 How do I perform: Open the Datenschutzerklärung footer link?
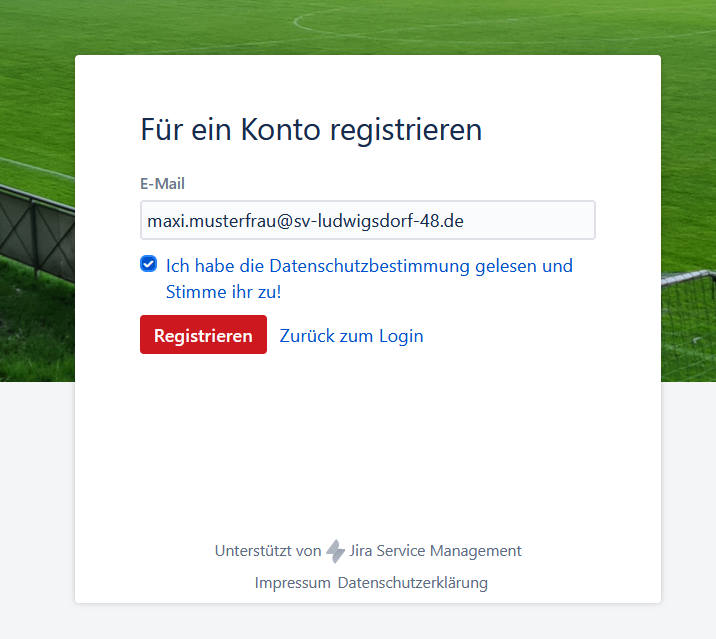412,583
